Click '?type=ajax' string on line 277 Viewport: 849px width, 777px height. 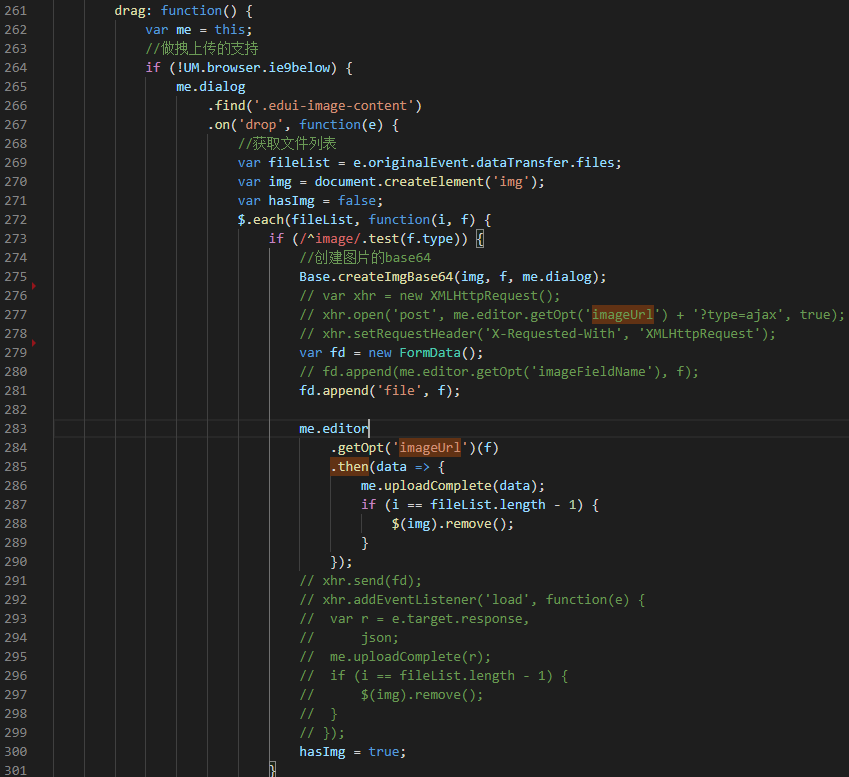737,315
